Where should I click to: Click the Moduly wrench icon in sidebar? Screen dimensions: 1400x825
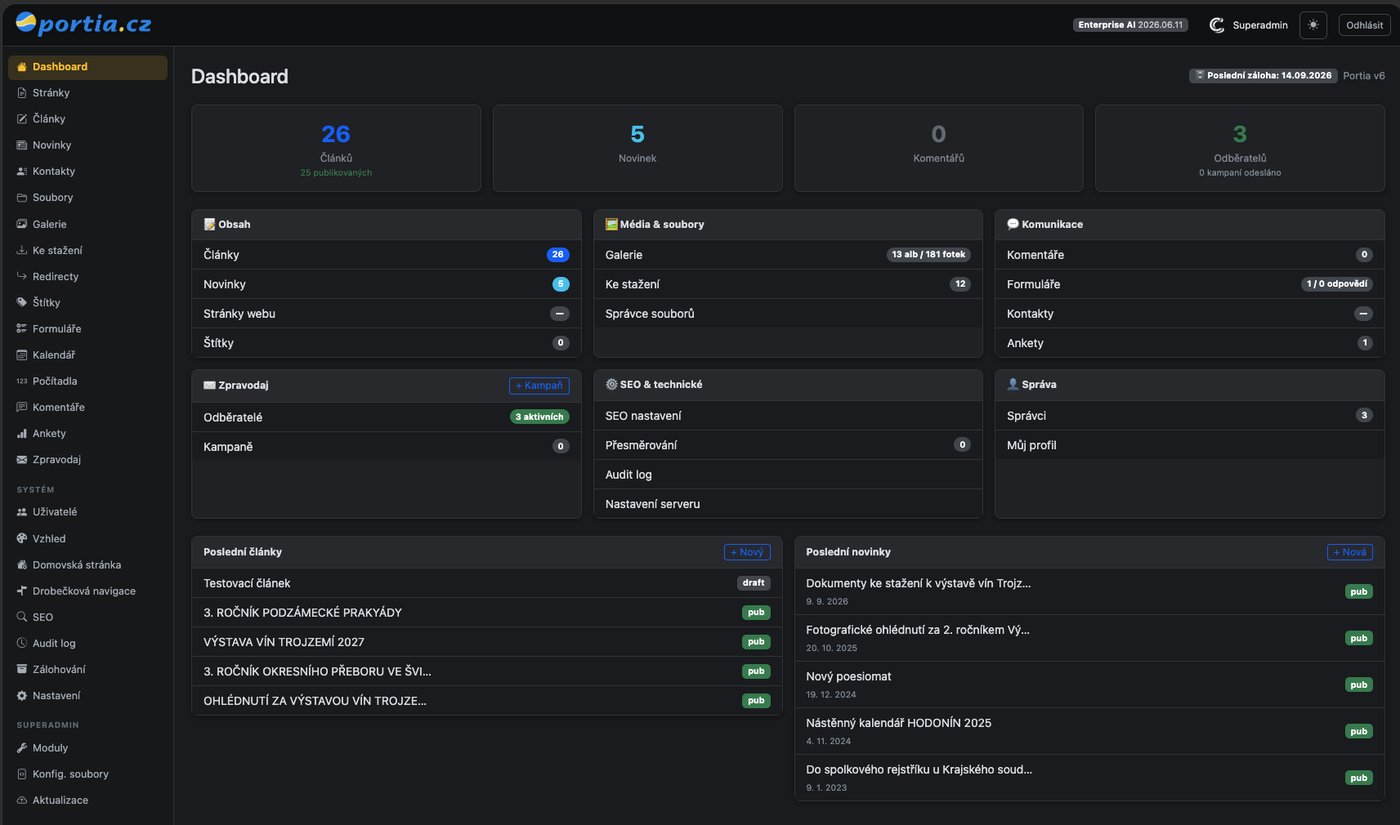22,748
